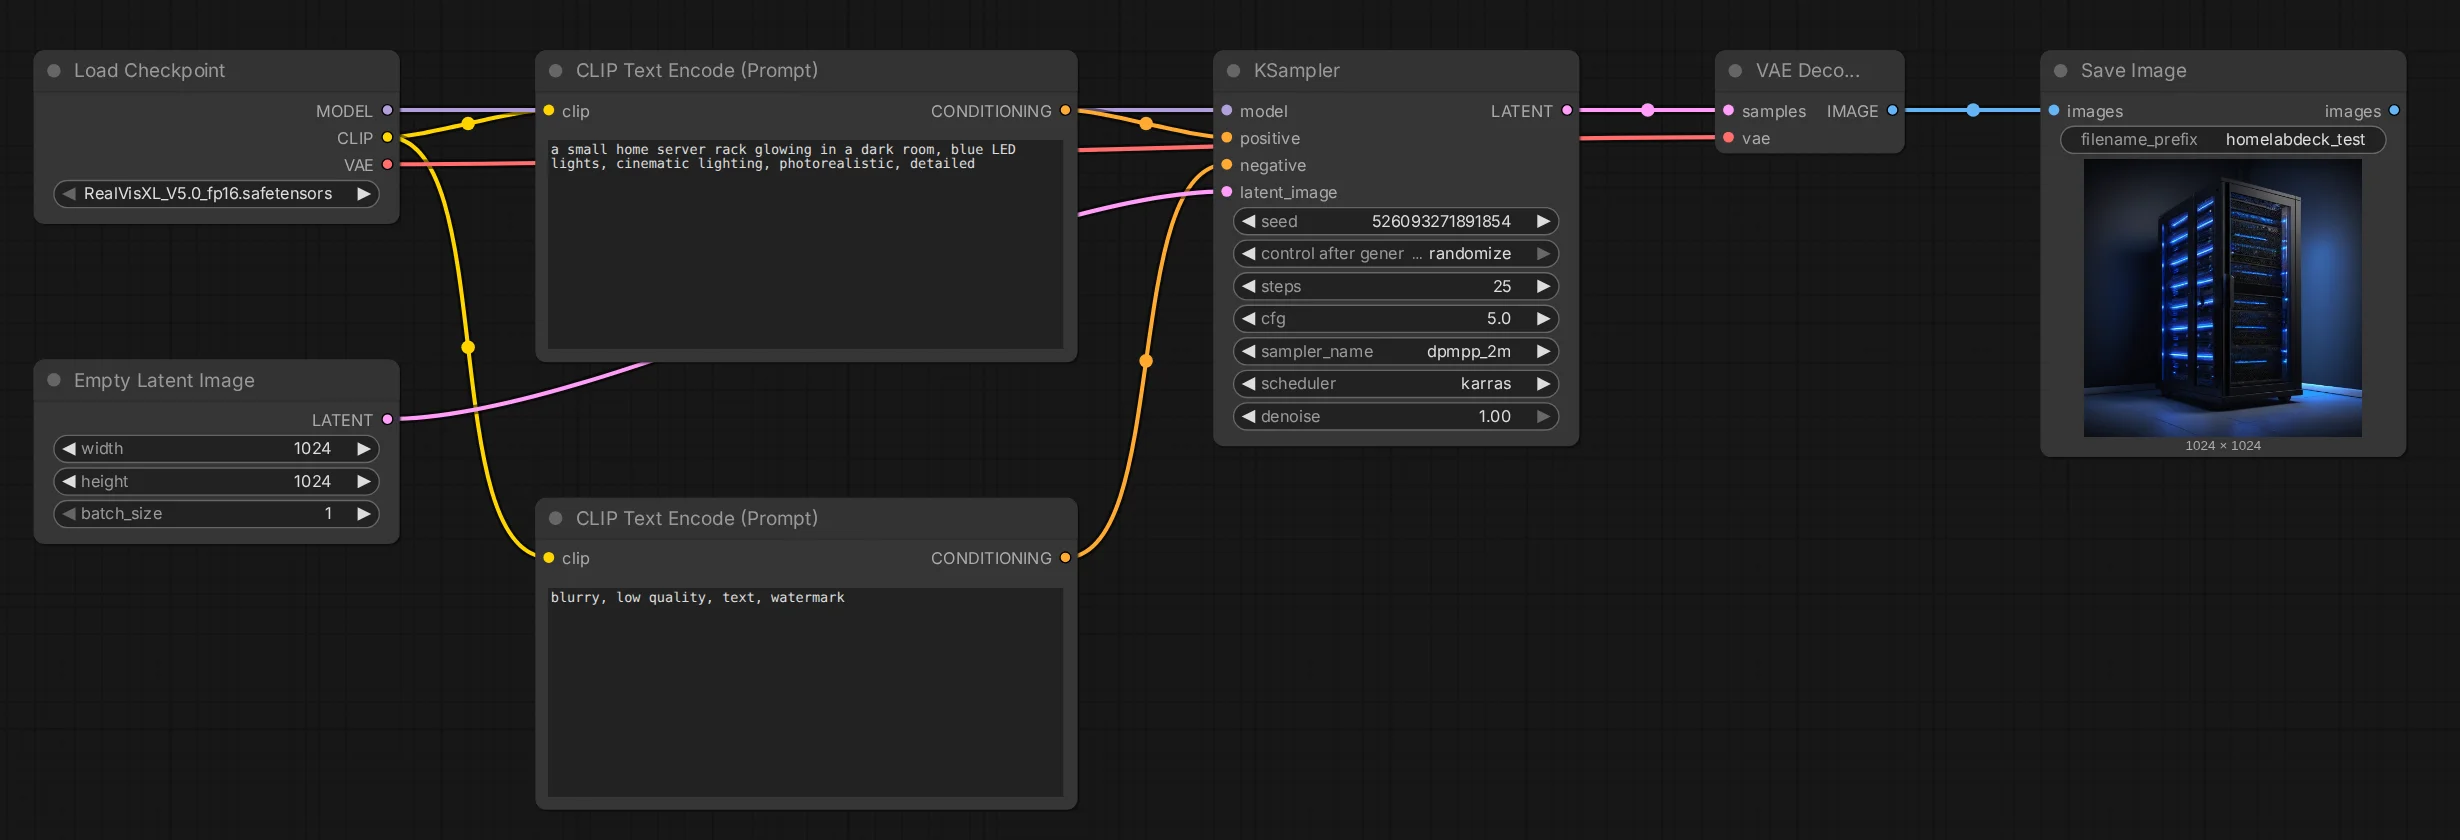Viewport: 2460px width, 840px height.
Task: Select the KSampler latent_image input port
Action: click(x=1227, y=192)
